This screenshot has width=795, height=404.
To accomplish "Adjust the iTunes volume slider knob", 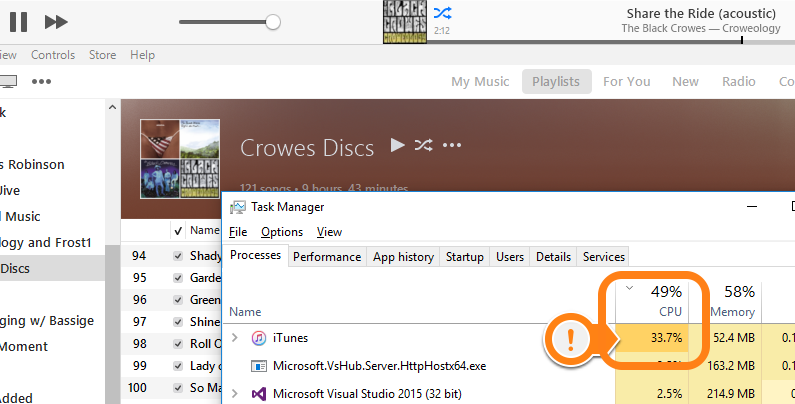I will click(273, 22).
